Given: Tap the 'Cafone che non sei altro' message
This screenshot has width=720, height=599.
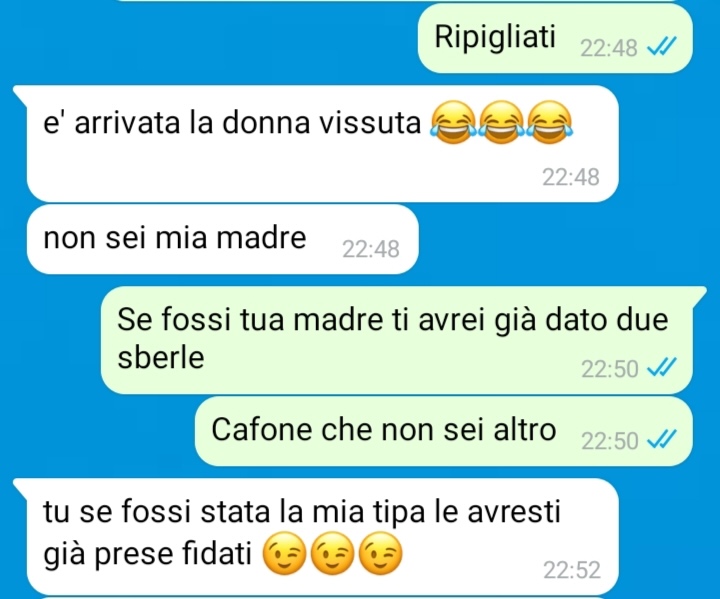Looking at the screenshot, I should [x=444, y=432].
